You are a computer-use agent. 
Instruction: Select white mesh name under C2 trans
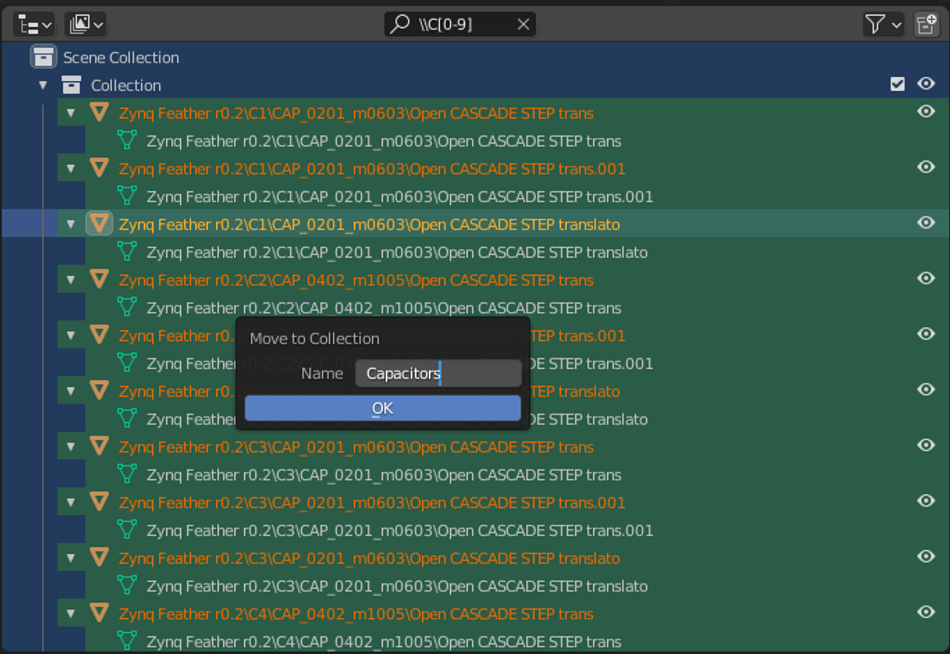click(384, 308)
